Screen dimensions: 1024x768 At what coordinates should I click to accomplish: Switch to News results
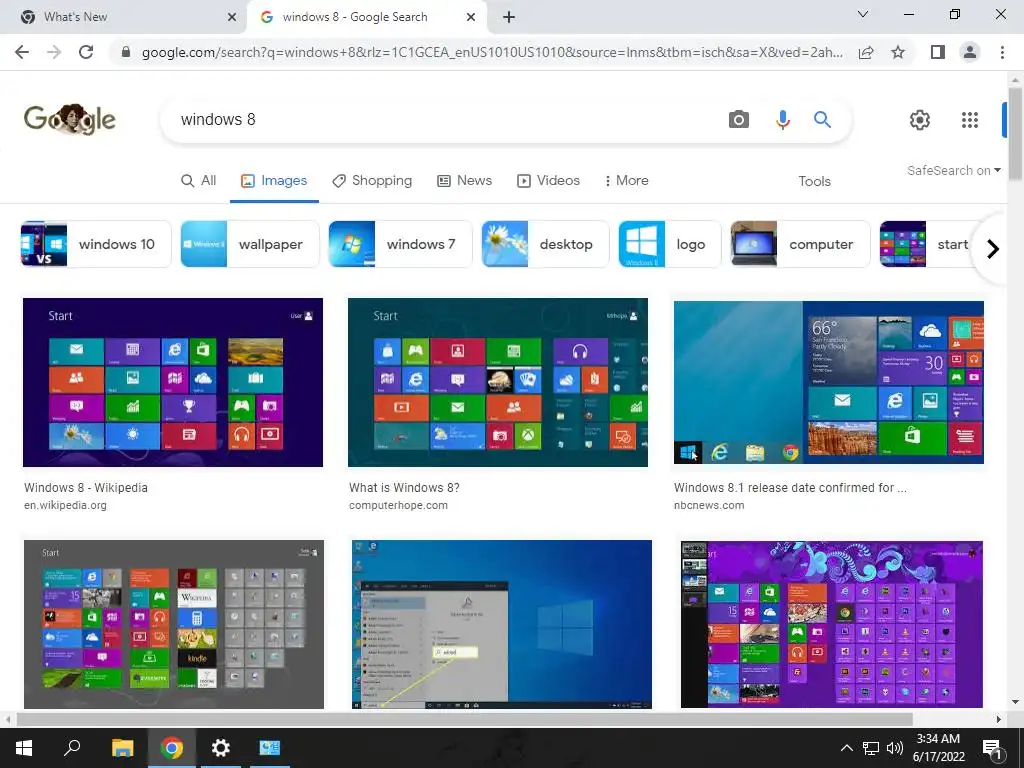464,181
